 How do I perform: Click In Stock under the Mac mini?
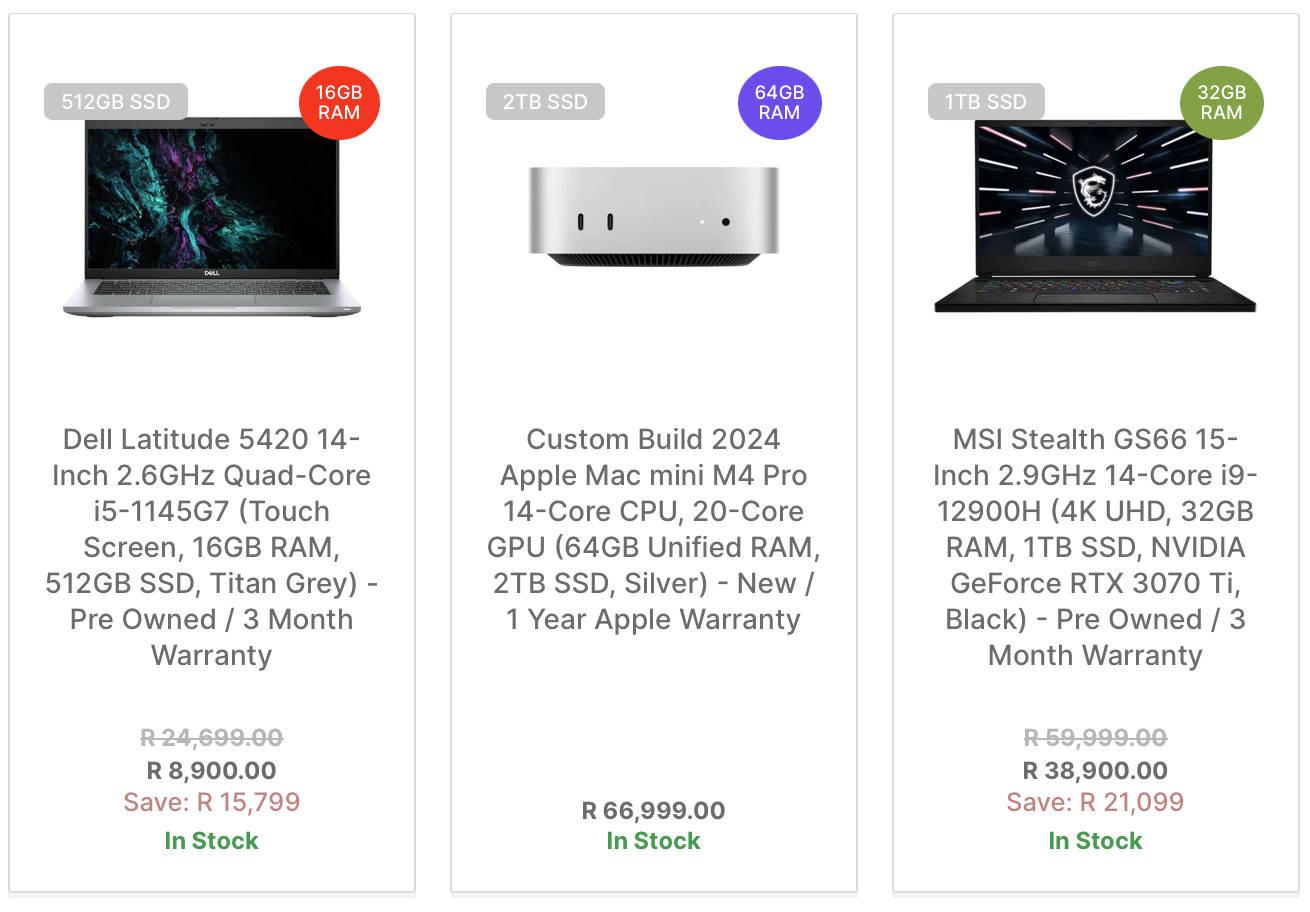[x=654, y=841]
